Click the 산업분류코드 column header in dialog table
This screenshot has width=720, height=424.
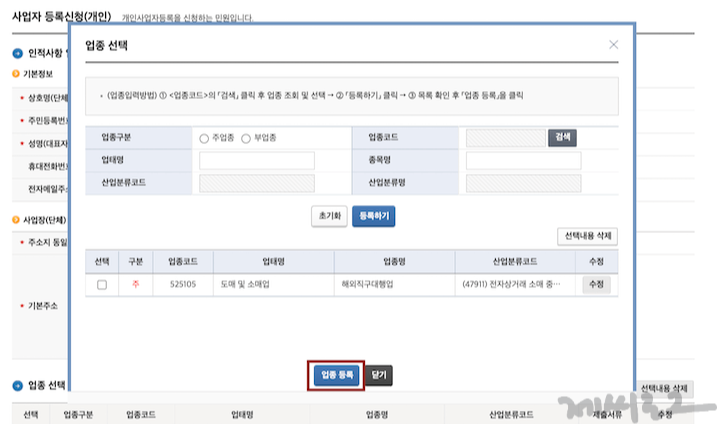(515, 262)
